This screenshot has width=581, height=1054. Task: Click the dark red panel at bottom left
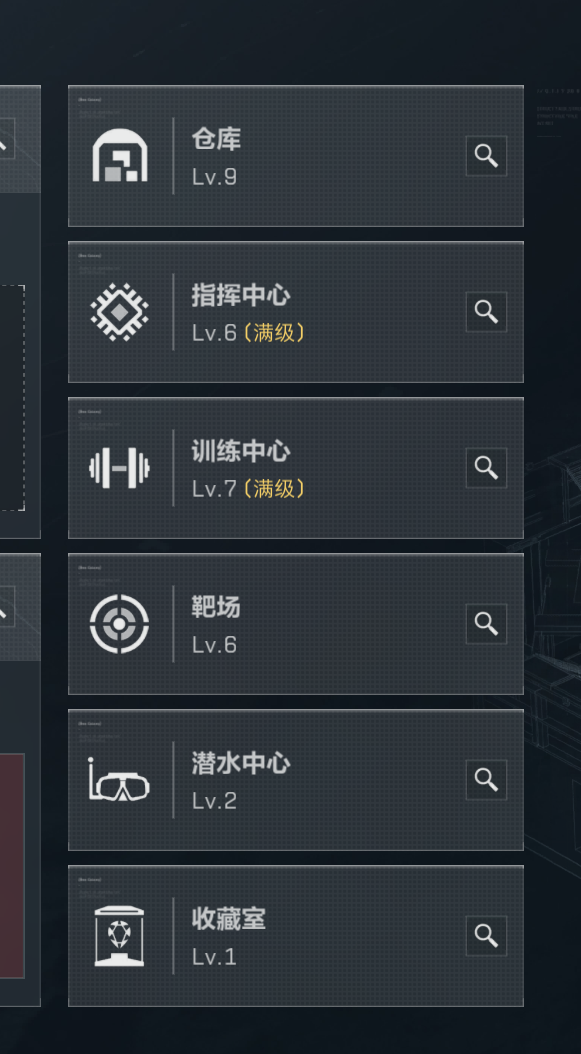coord(12,866)
